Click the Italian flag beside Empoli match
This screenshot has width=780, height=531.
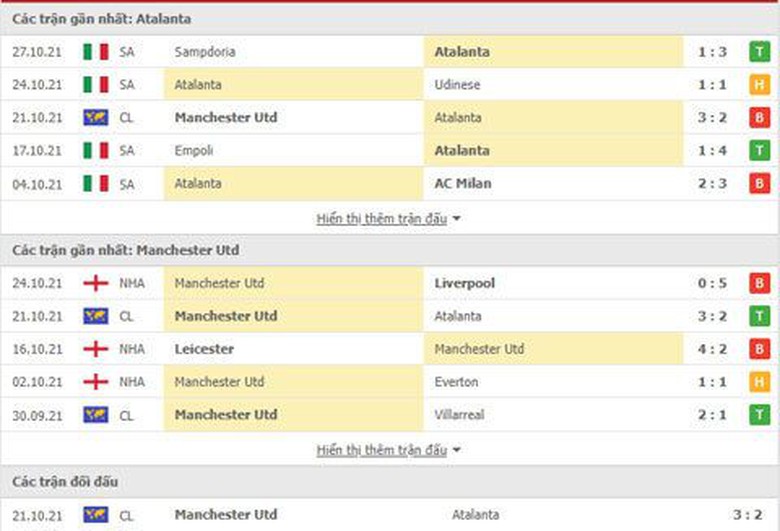(96, 151)
